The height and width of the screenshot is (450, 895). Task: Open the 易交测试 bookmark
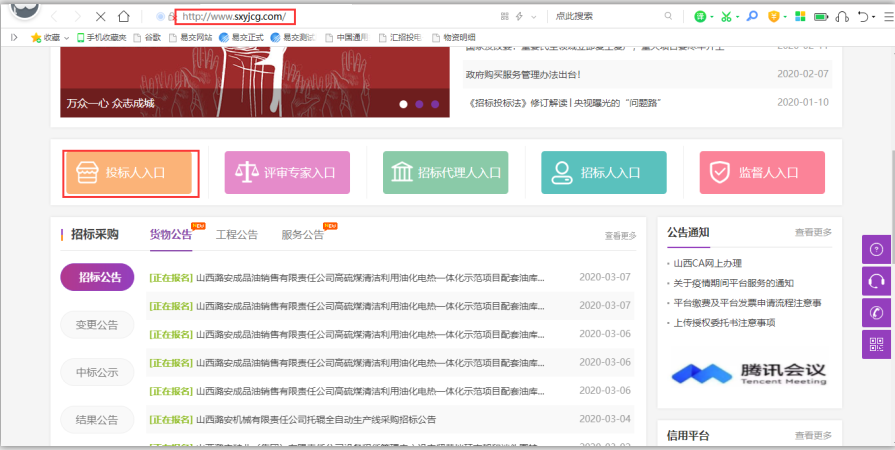tap(292, 38)
